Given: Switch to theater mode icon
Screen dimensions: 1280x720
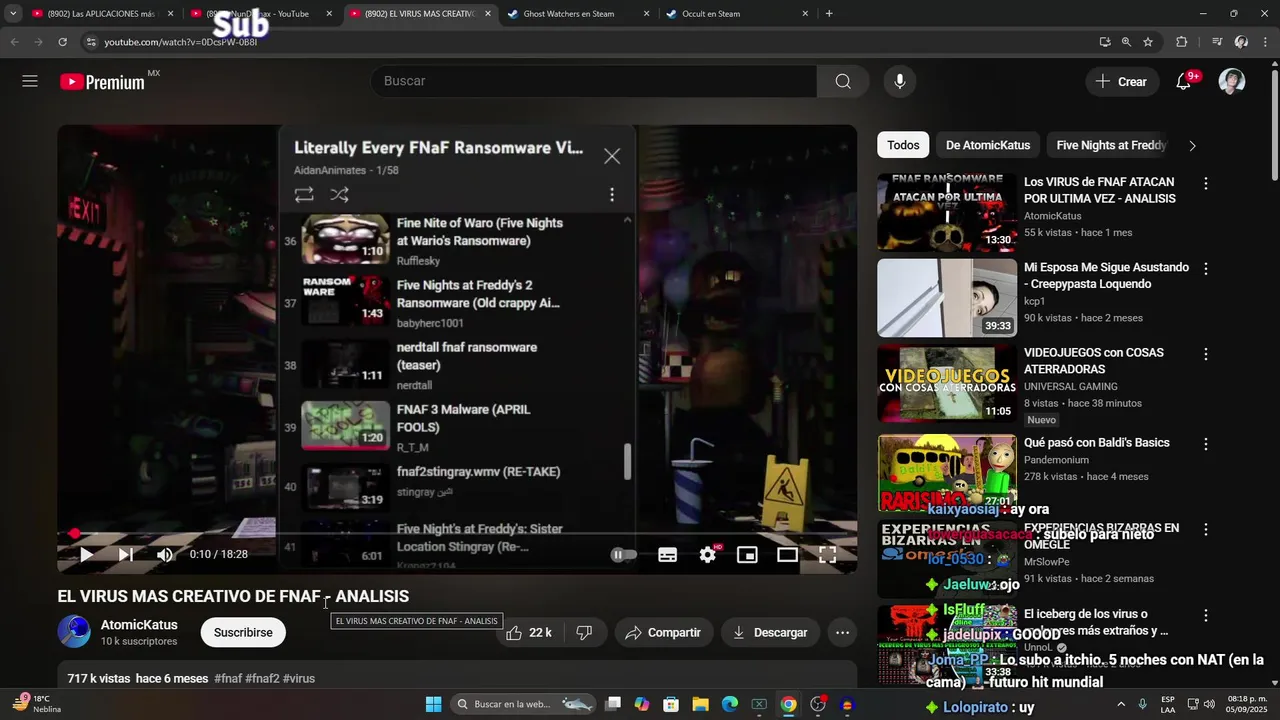Looking at the screenshot, I should pyautogui.click(x=788, y=554).
